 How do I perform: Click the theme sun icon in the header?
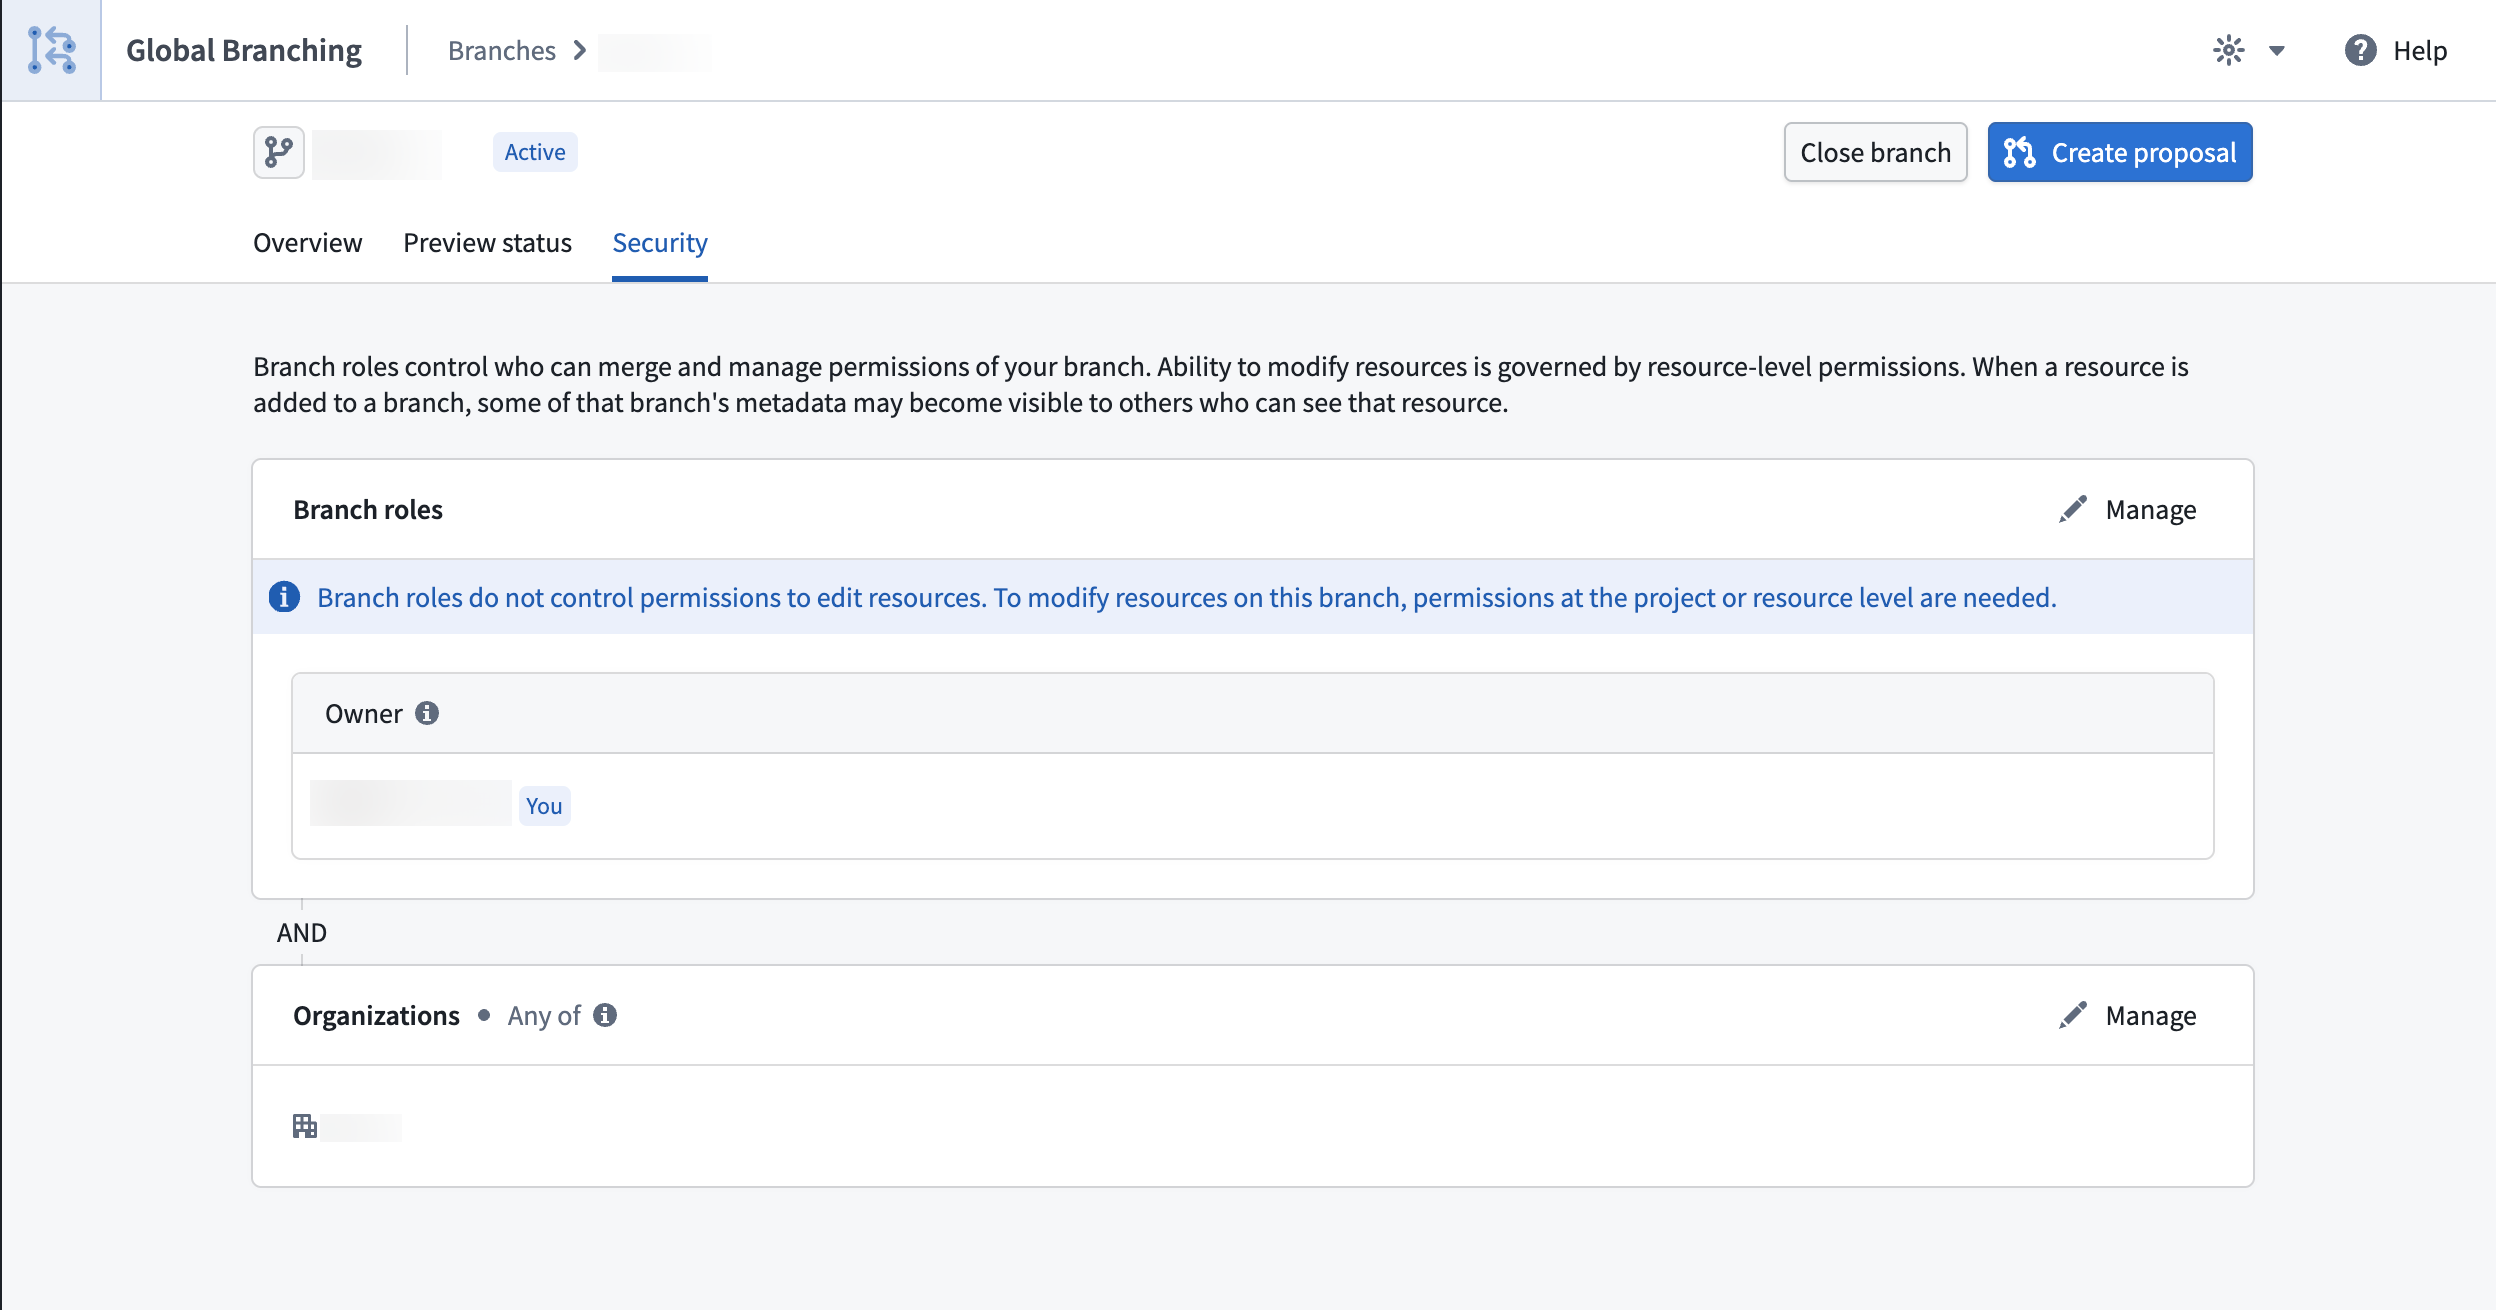click(2230, 50)
